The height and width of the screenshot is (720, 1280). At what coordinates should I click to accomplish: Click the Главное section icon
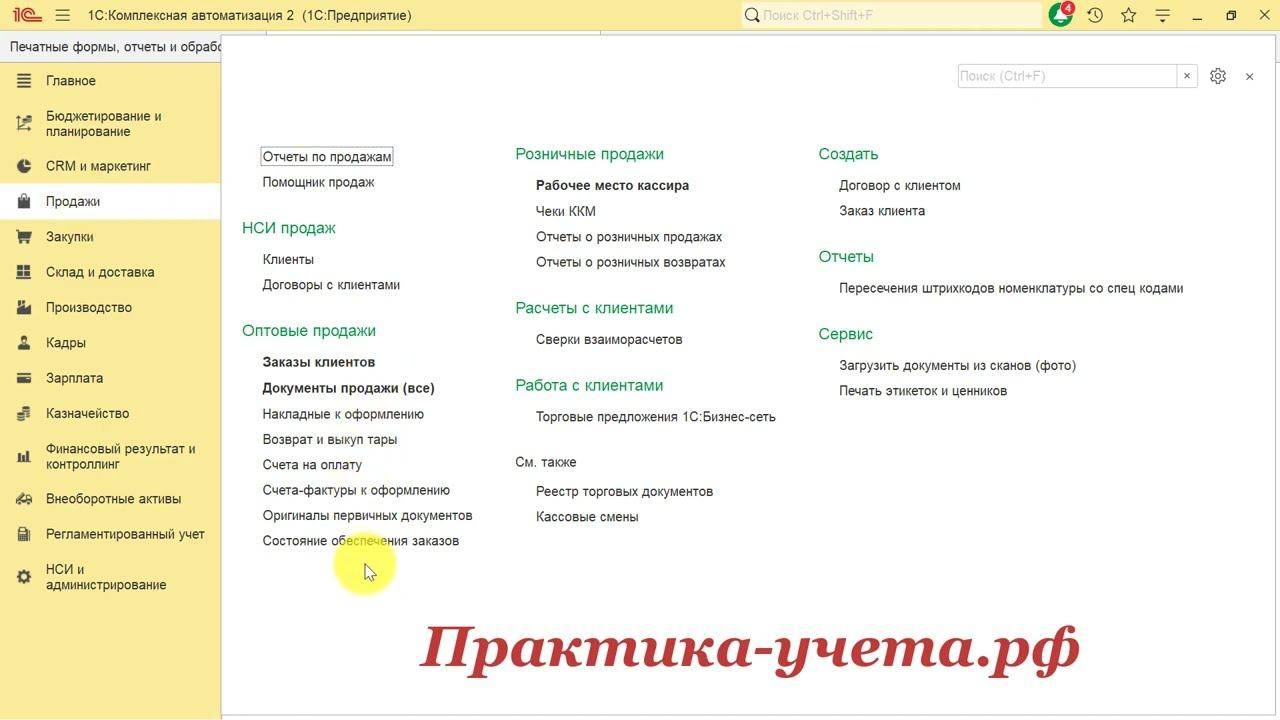point(24,81)
